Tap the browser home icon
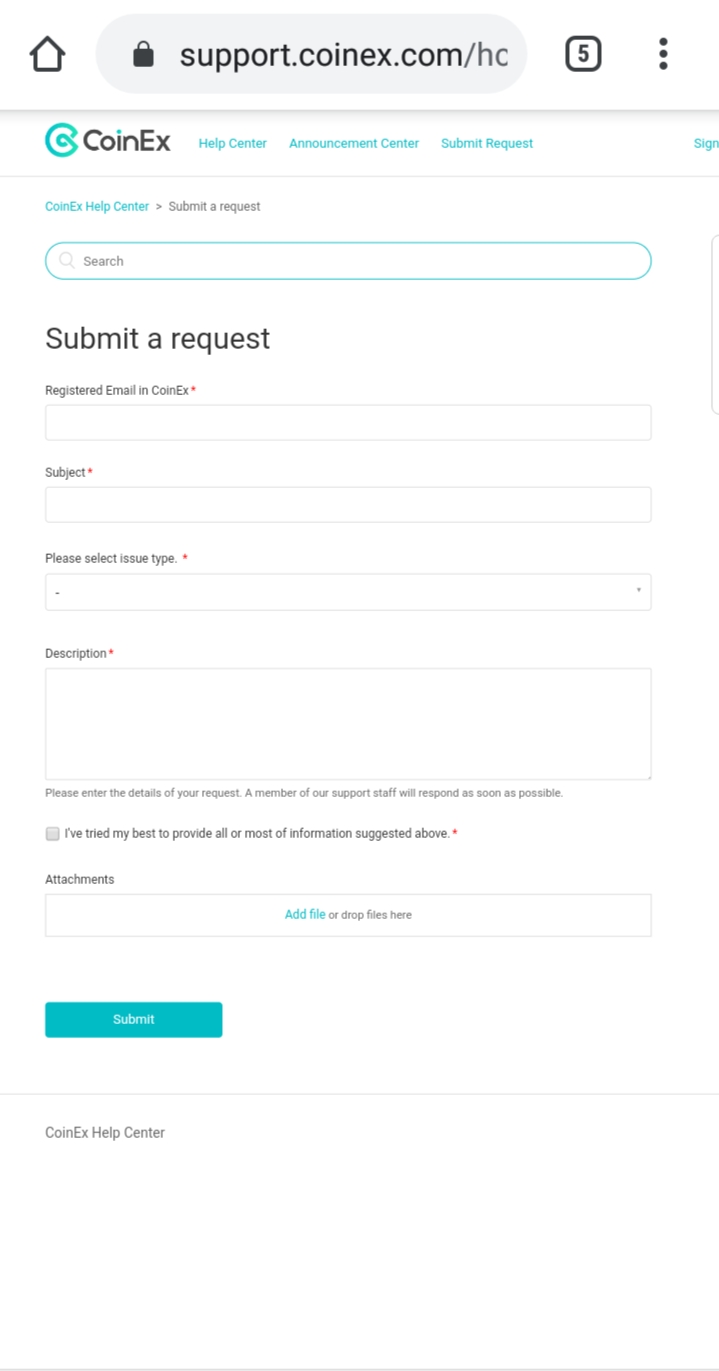Viewport: 719px width, 1371px height. point(47,54)
